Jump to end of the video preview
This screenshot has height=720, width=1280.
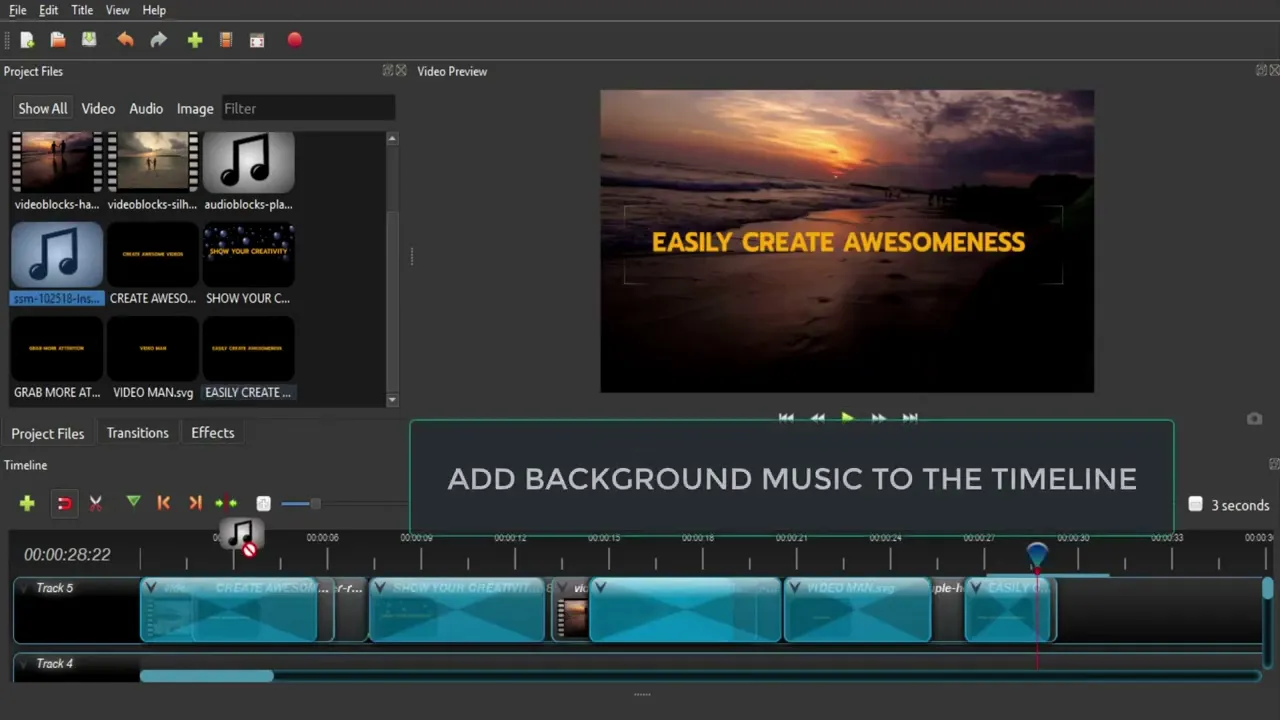(910, 418)
